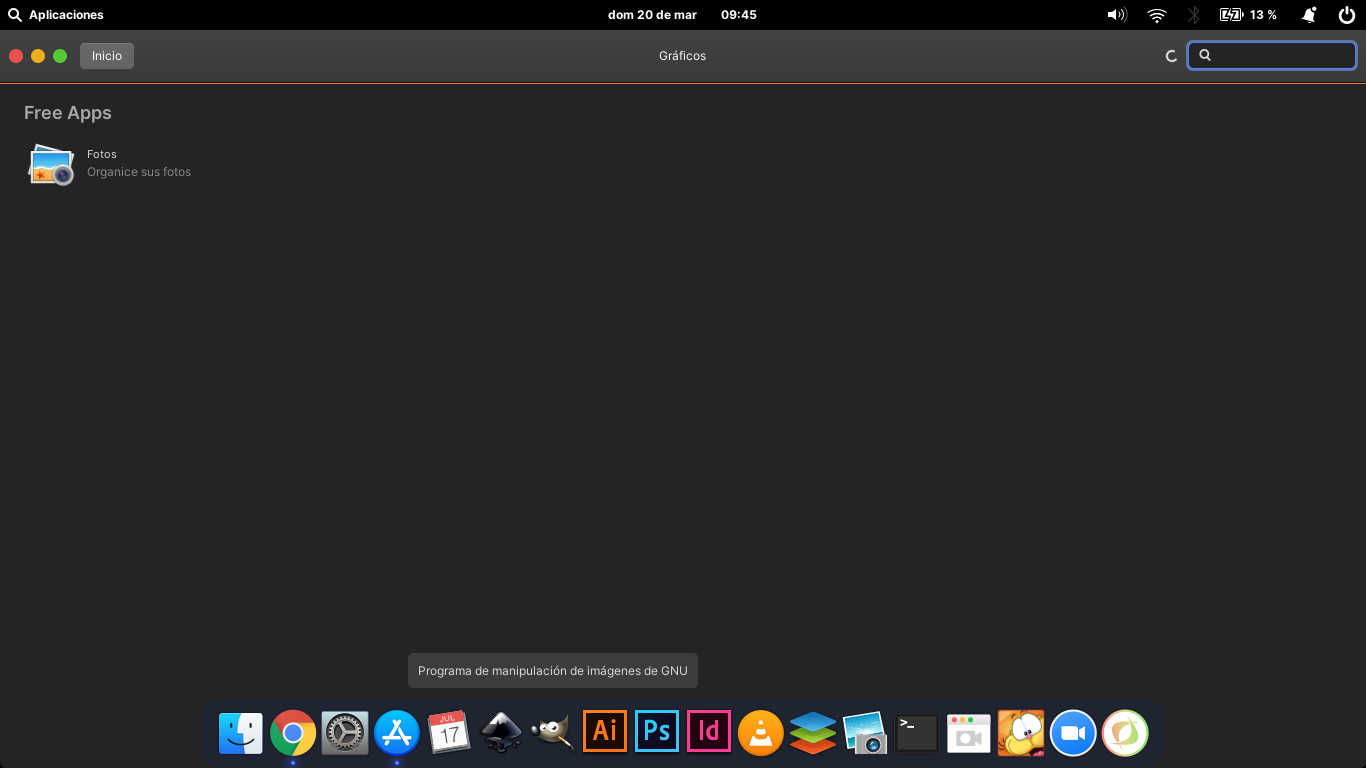Click the Fotos app icon in Free Apps
Image resolution: width=1366 pixels, height=768 pixels.
point(51,164)
